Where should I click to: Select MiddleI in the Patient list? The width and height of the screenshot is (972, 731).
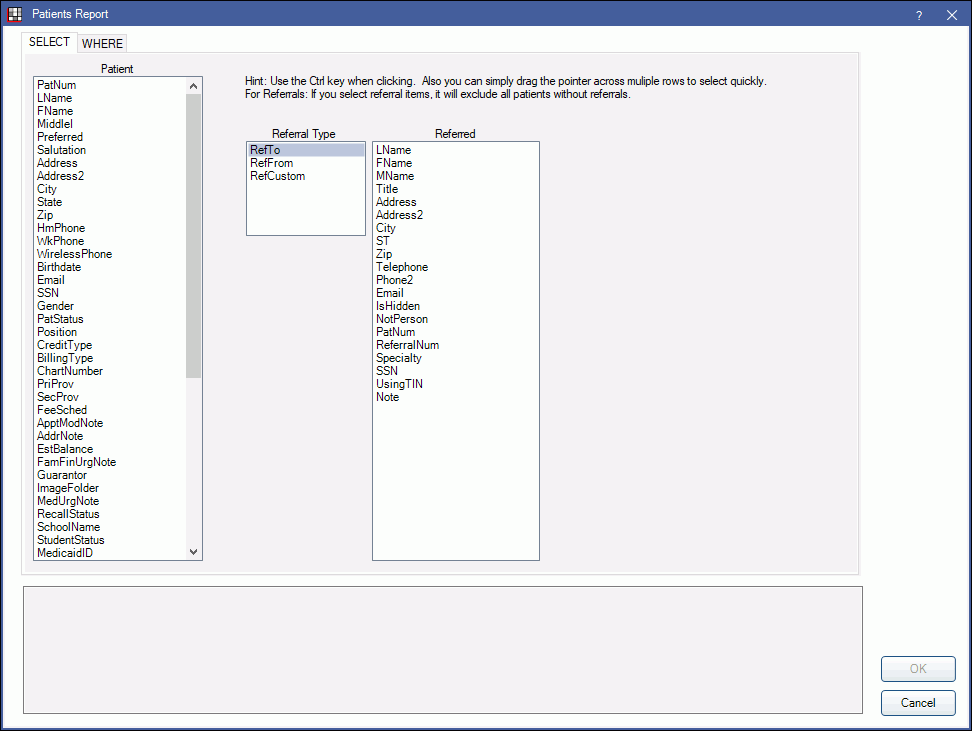tap(110, 124)
